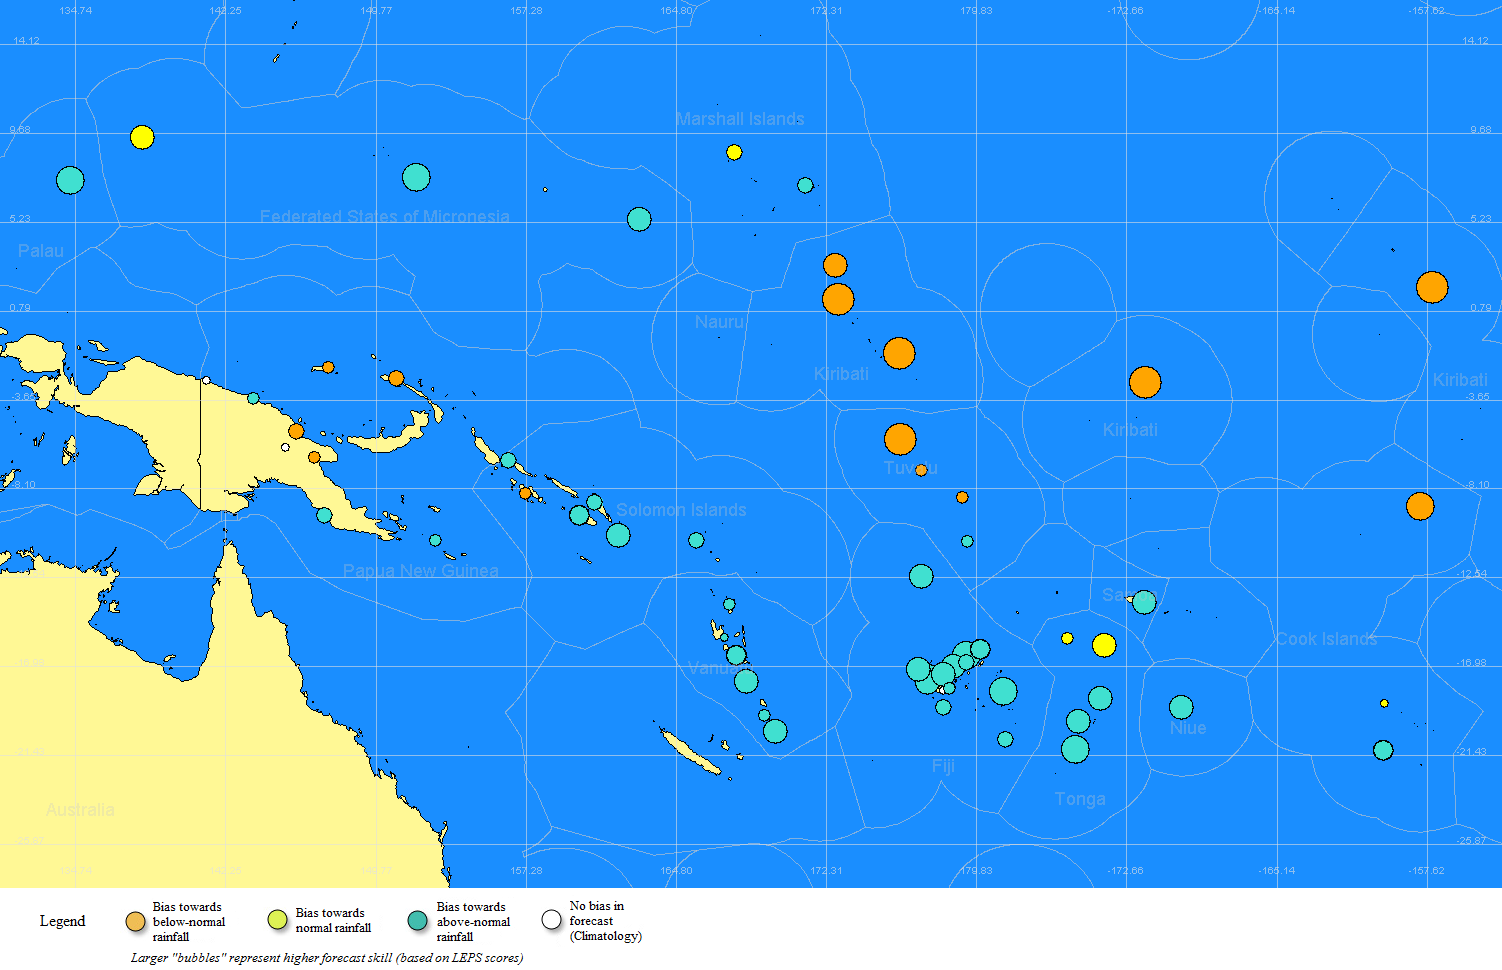The width and height of the screenshot is (1502, 970).
Task: Select the Solomon Islands label
Action: pyautogui.click(x=681, y=510)
